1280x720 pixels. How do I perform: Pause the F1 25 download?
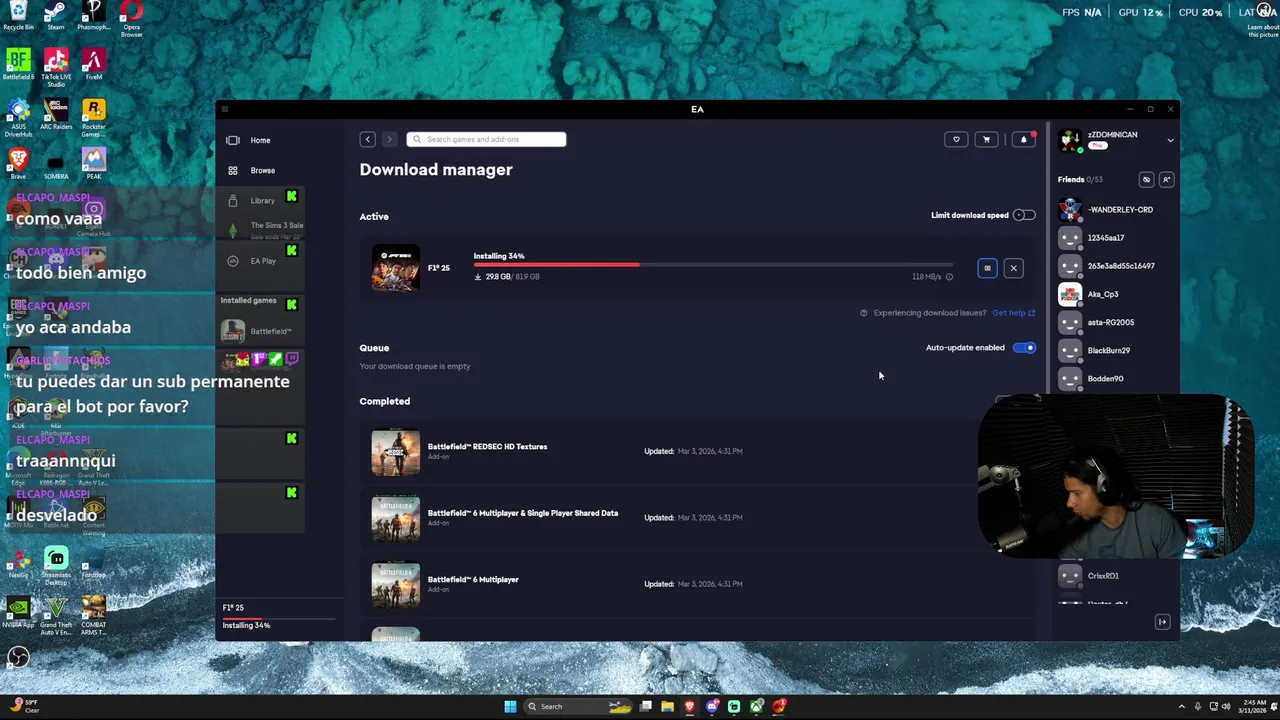[x=987, y=268]
